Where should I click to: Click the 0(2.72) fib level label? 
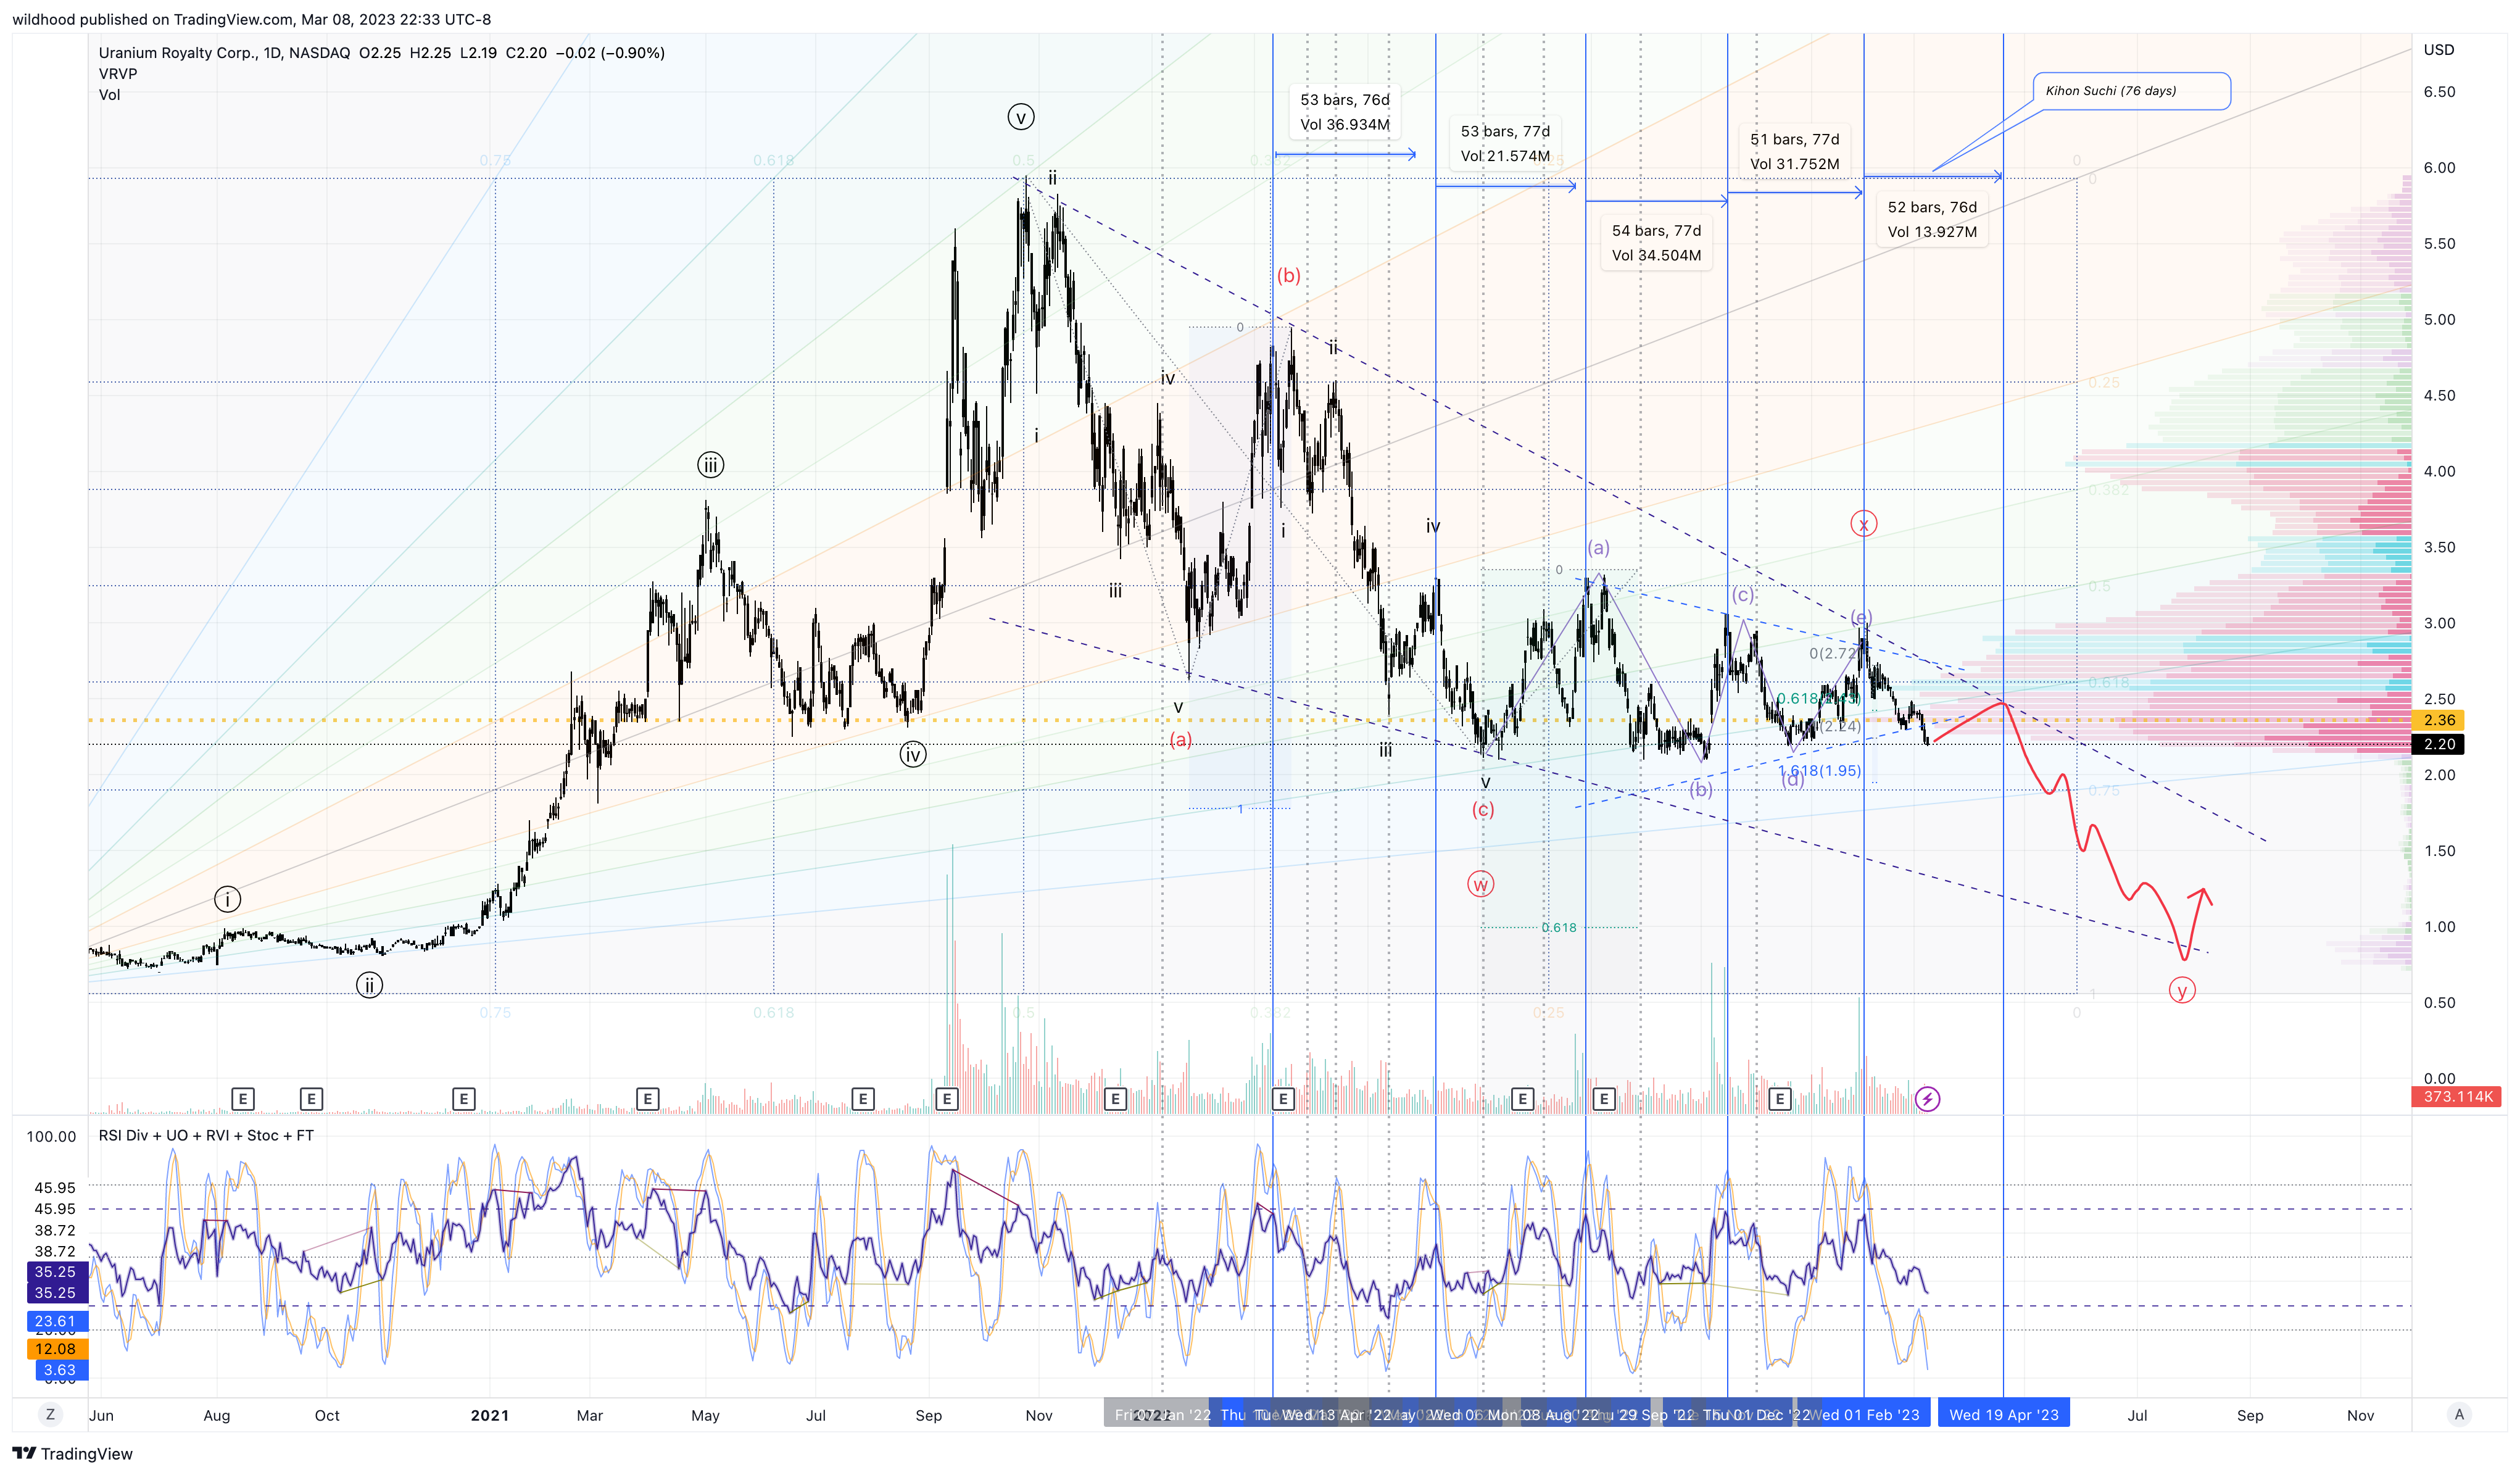pyautogui.click(x=1835, y=653)
